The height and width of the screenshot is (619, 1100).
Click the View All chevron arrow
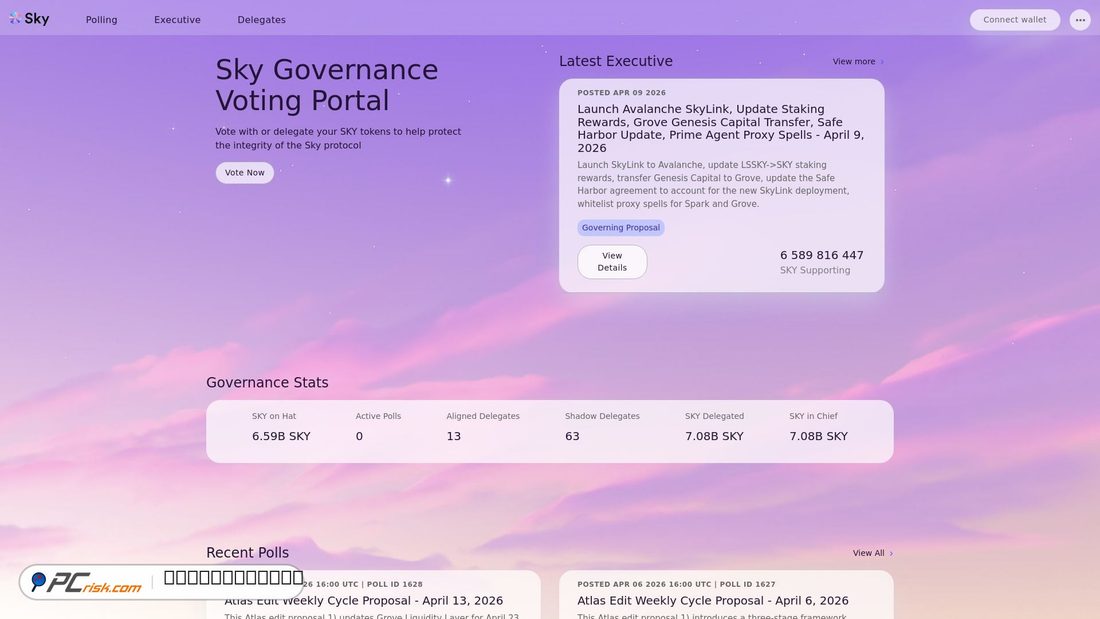coord(891,554)
